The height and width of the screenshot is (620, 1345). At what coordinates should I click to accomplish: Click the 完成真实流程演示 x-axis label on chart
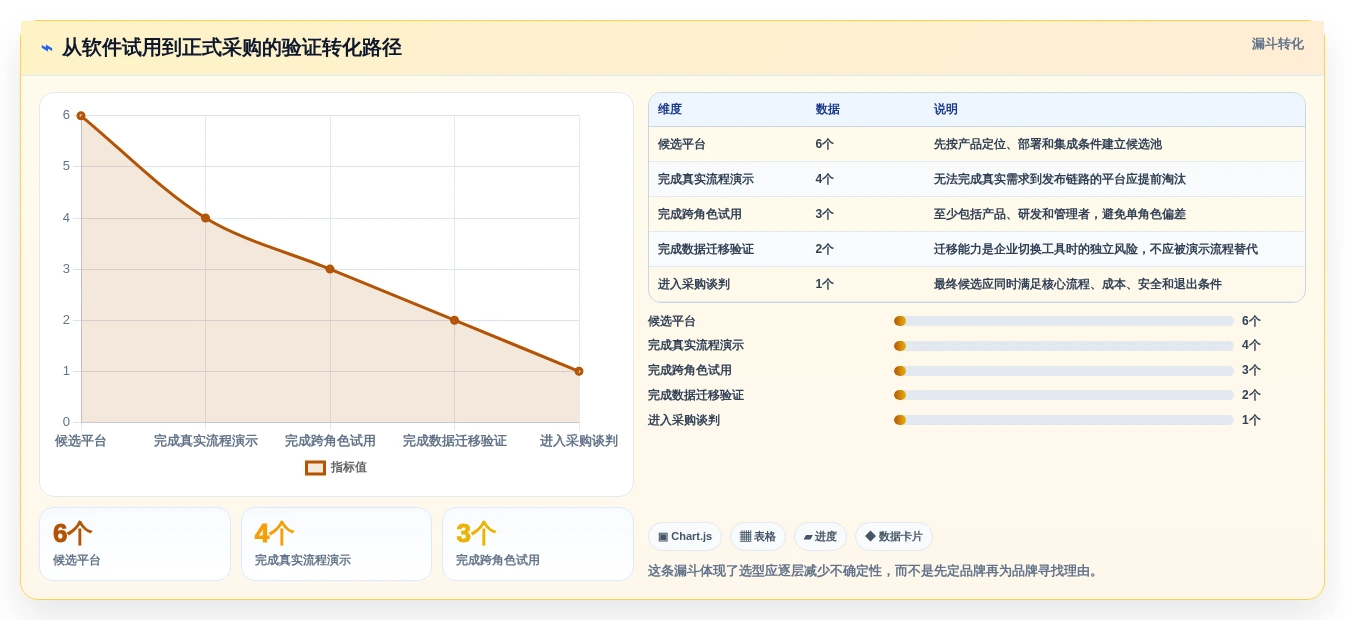206,441
